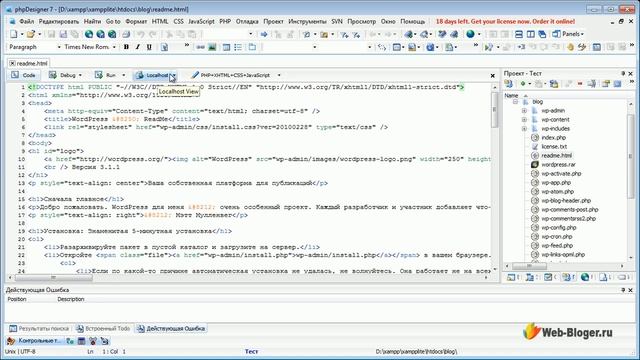
Task: Toggle Underline formatting
Action: click(x=149, y=47)
